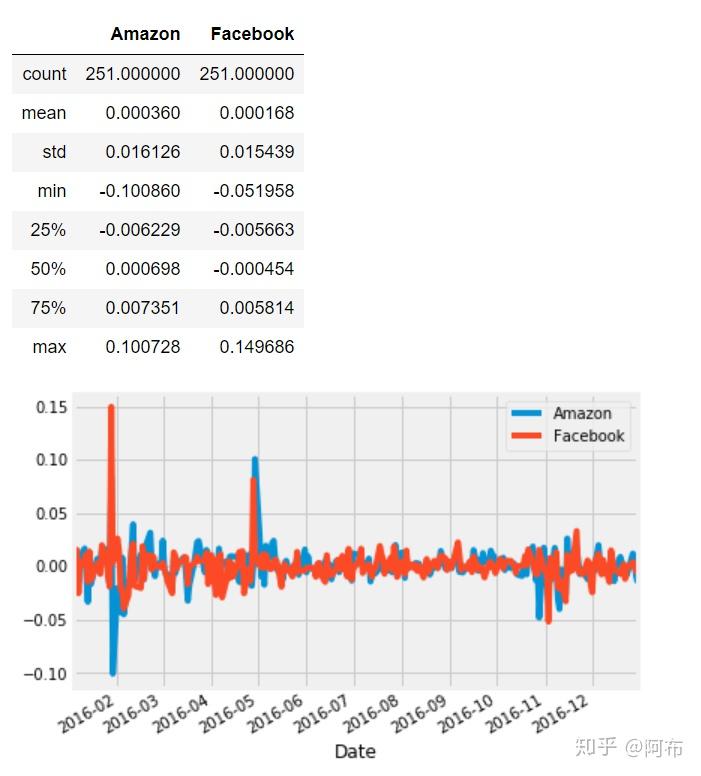The image size is (701, 776).
Task: Click the 2016-07 x-axis tick label
Action: coord(323,715)
